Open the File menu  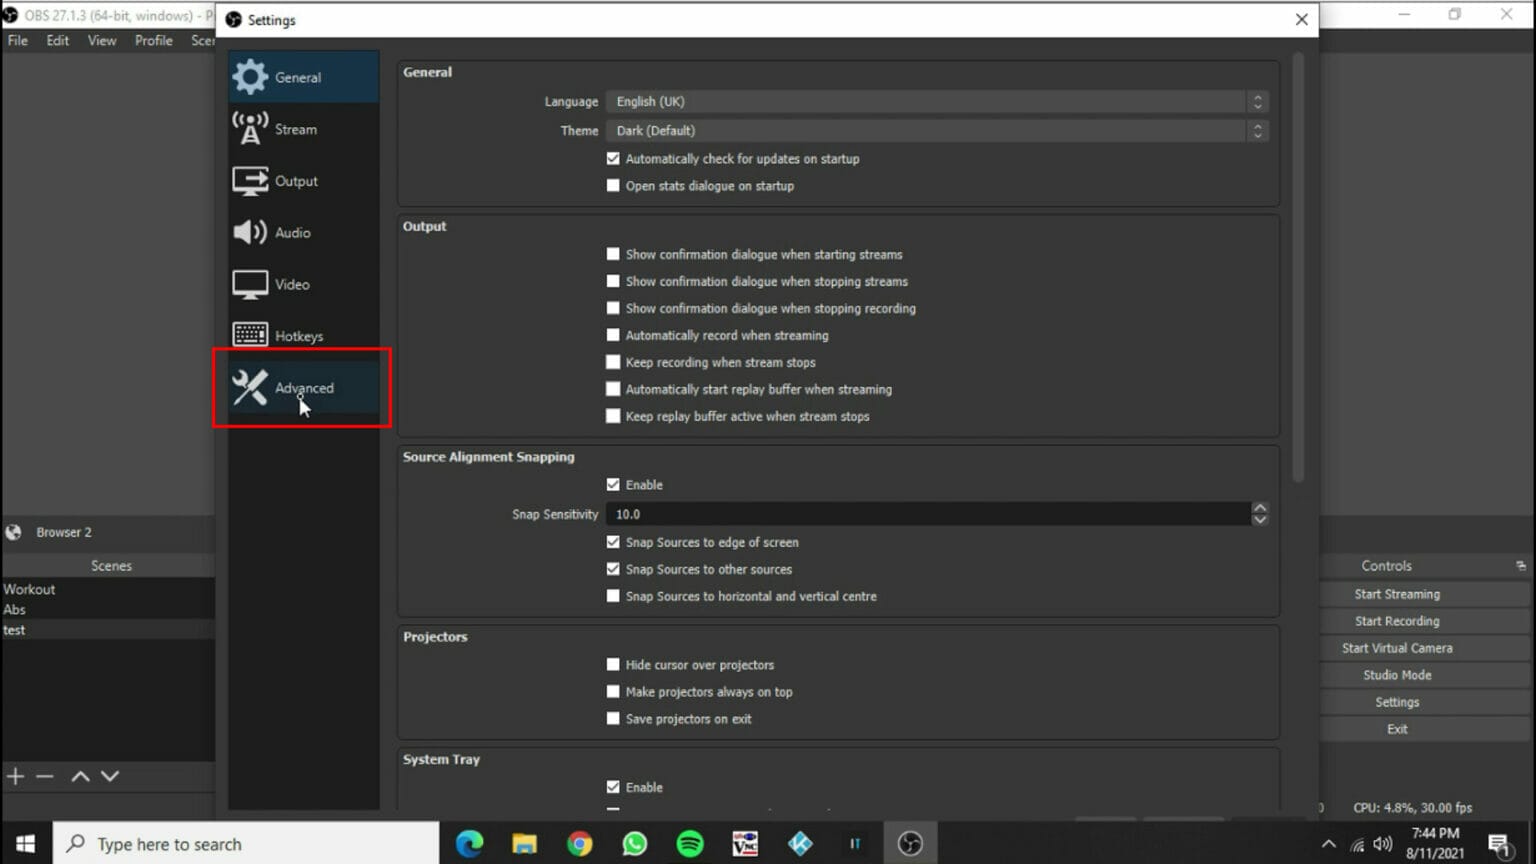click(x=16, y=40)
